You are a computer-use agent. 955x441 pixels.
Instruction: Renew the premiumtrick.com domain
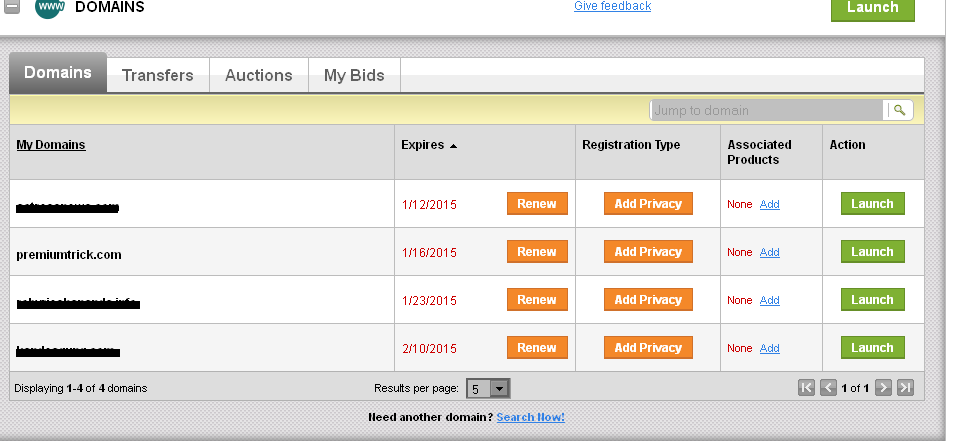click(537, 252)
